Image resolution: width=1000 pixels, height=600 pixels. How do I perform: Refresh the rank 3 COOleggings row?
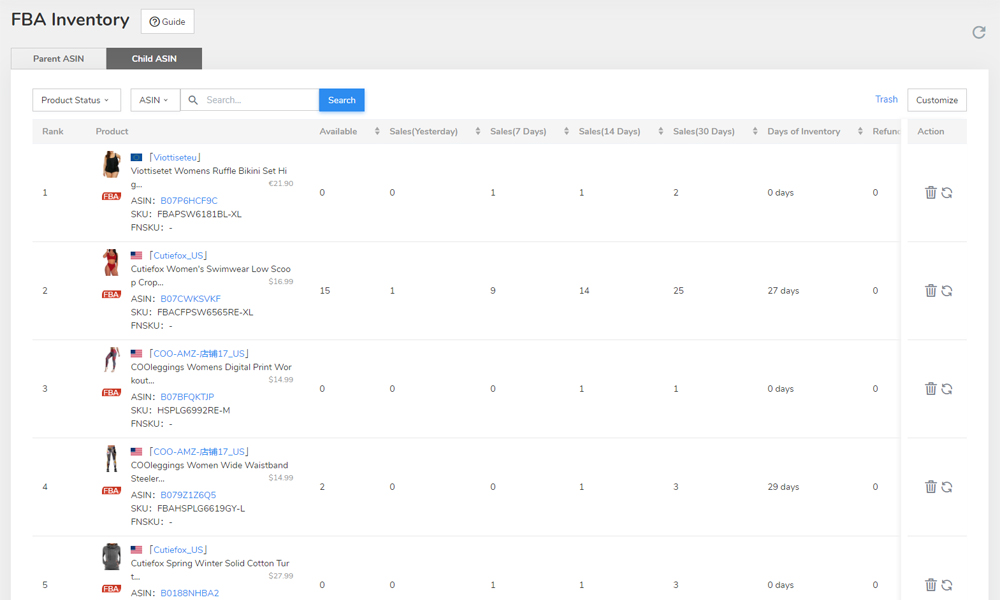(947, 389)
